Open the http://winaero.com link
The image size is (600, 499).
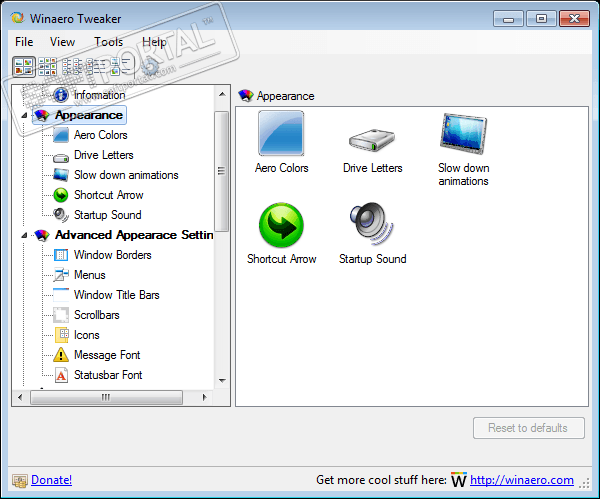pyautogui.click(x=522, y=480)
